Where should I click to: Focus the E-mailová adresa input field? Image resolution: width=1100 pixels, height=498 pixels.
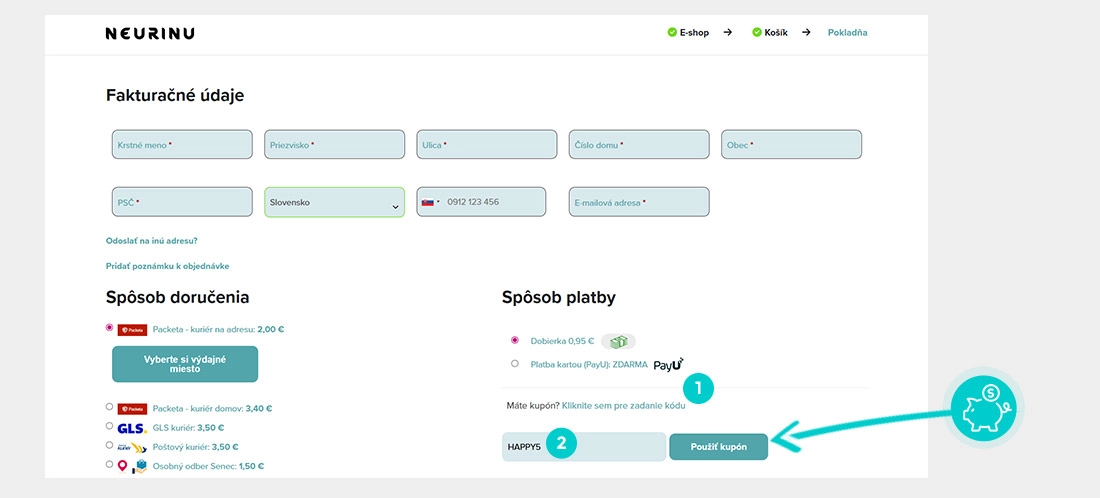tap(639, 202)
